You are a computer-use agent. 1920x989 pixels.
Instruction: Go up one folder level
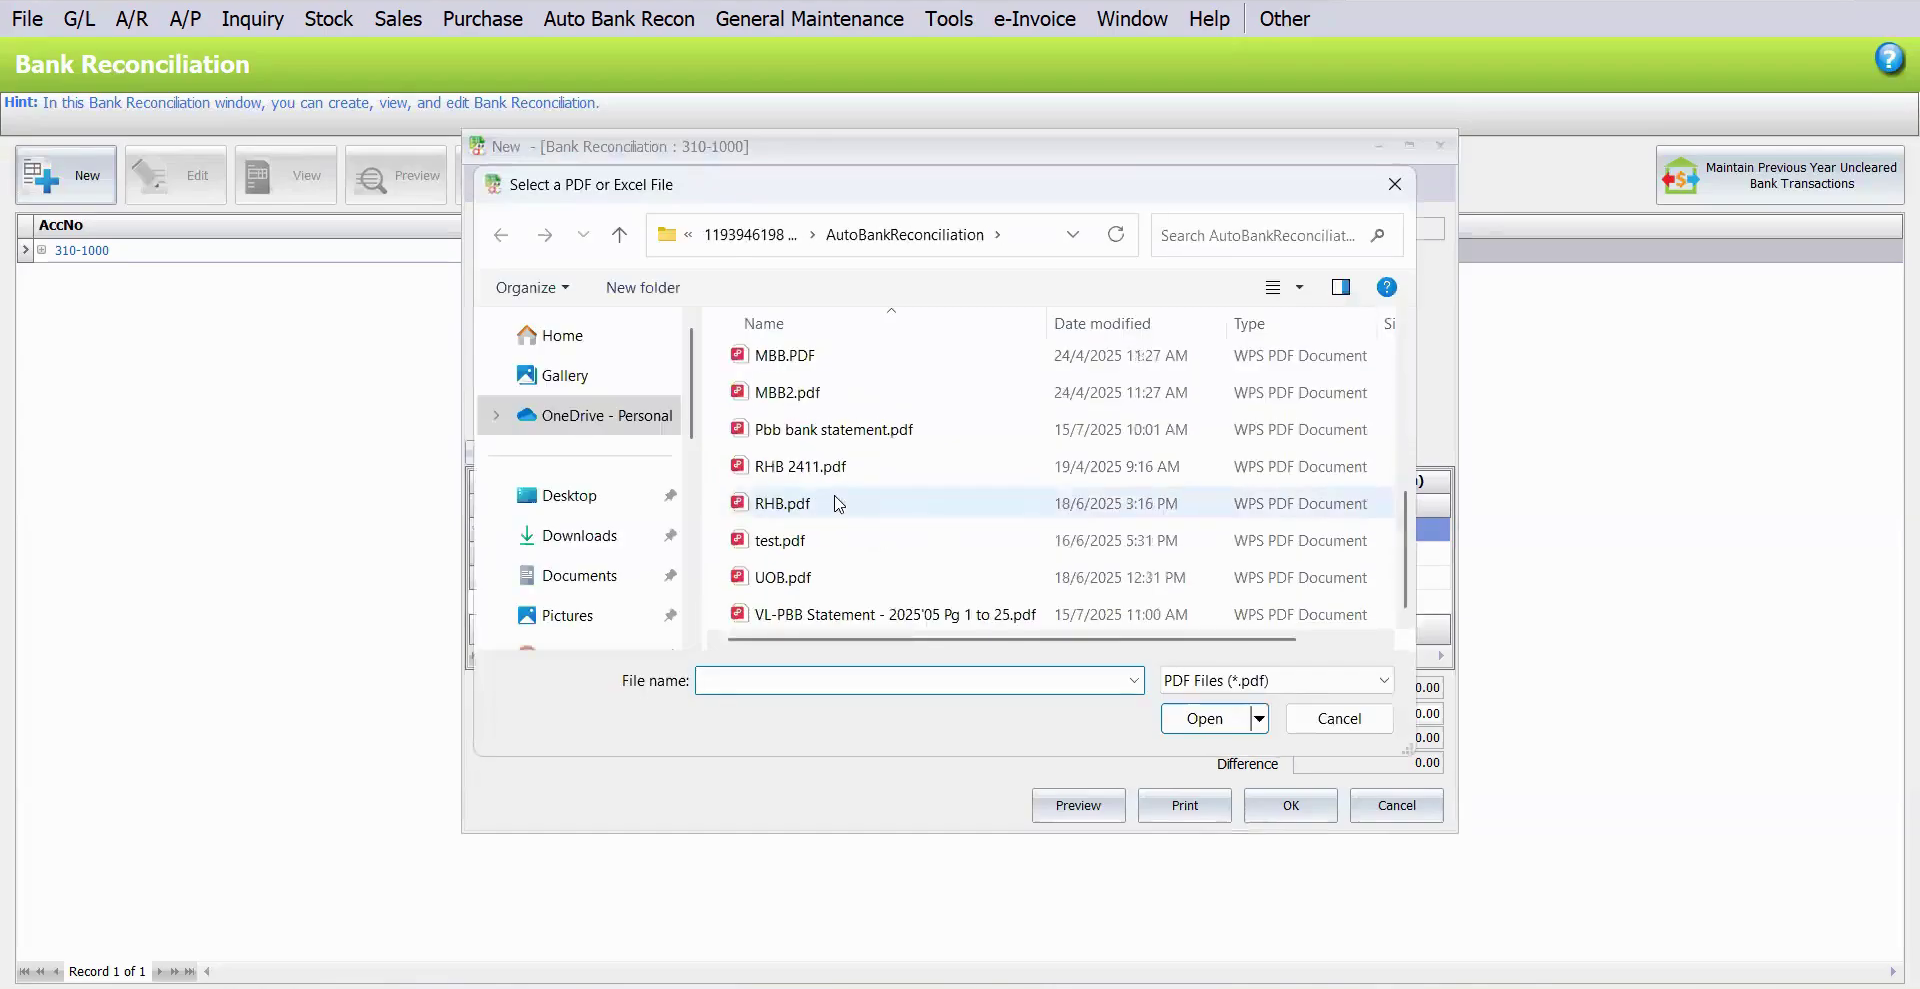pos(619,235)
